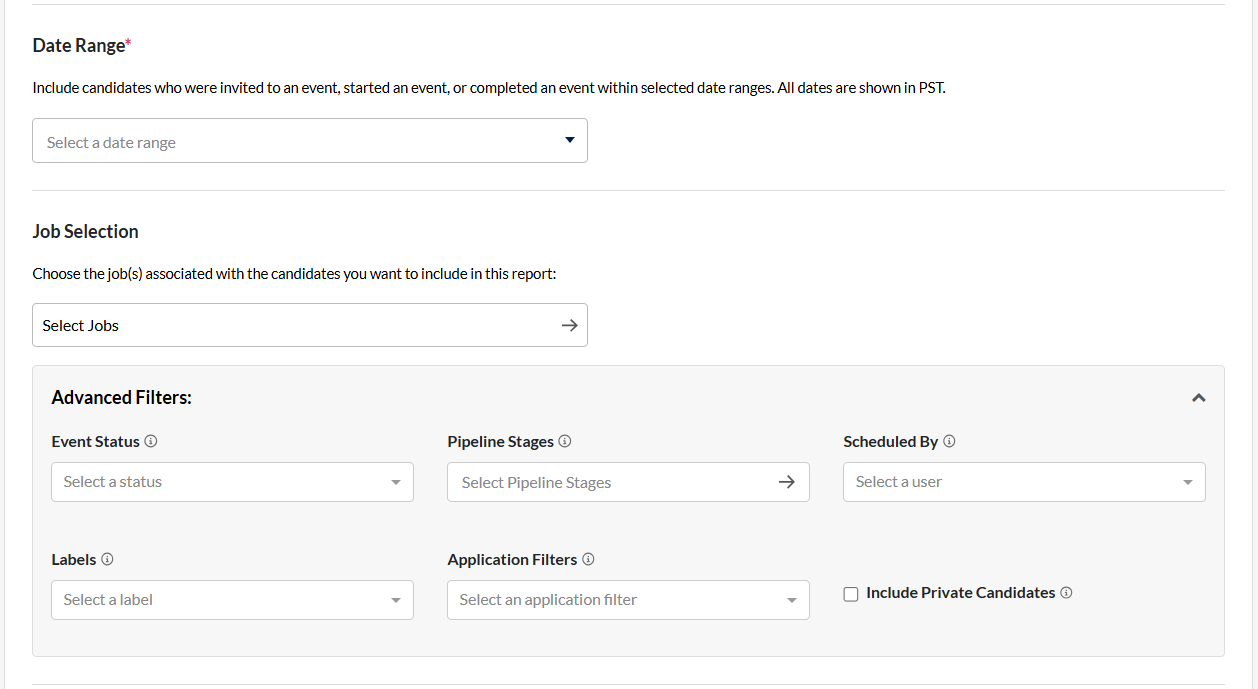Click the info icon next to Application Filters
Viewport: 1258px width, 689px height.
pos(588,559)
